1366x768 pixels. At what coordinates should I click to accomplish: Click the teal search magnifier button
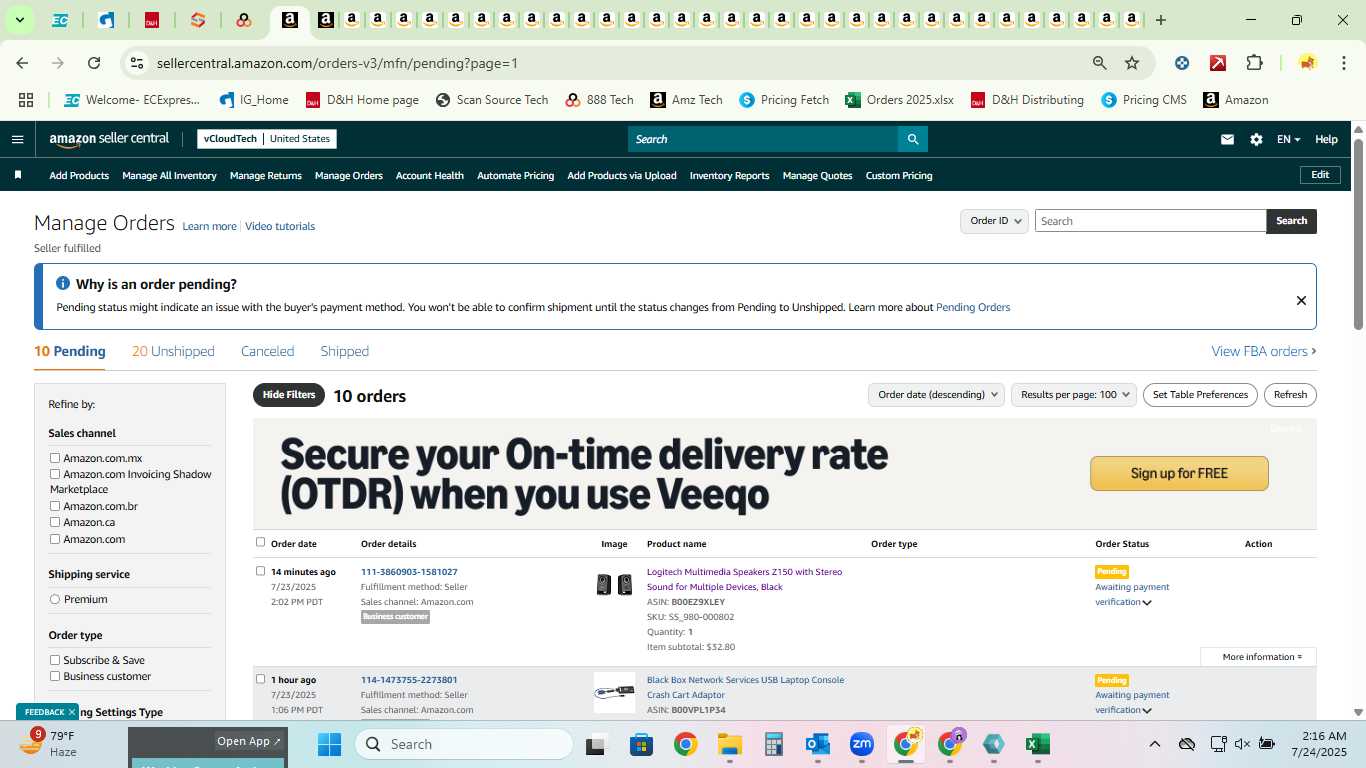click(x=912, y=139)
